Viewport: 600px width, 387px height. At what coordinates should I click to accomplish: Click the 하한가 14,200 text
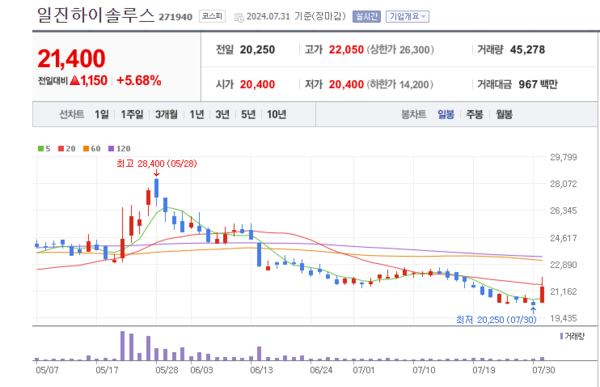tap(400, 84)
